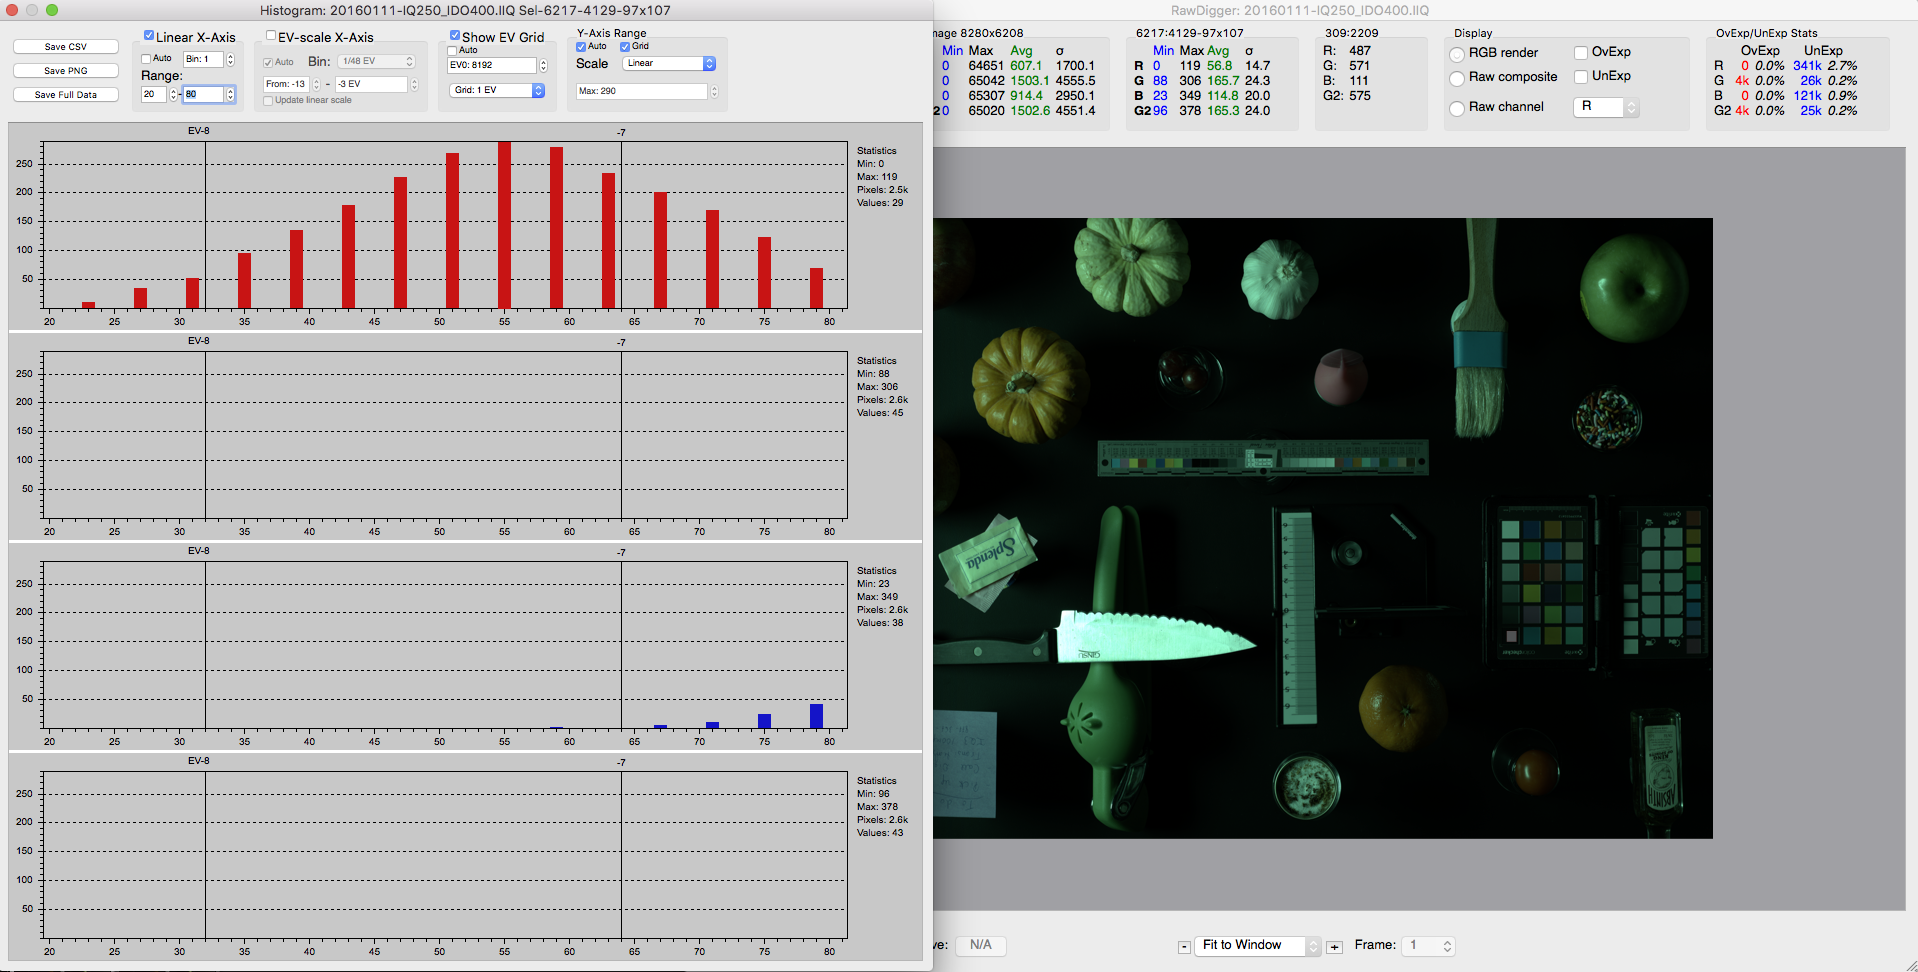Viewport: 1918px width, 972px height.
Task: Click the zoom out minus button
Action: pos(1184,947)
